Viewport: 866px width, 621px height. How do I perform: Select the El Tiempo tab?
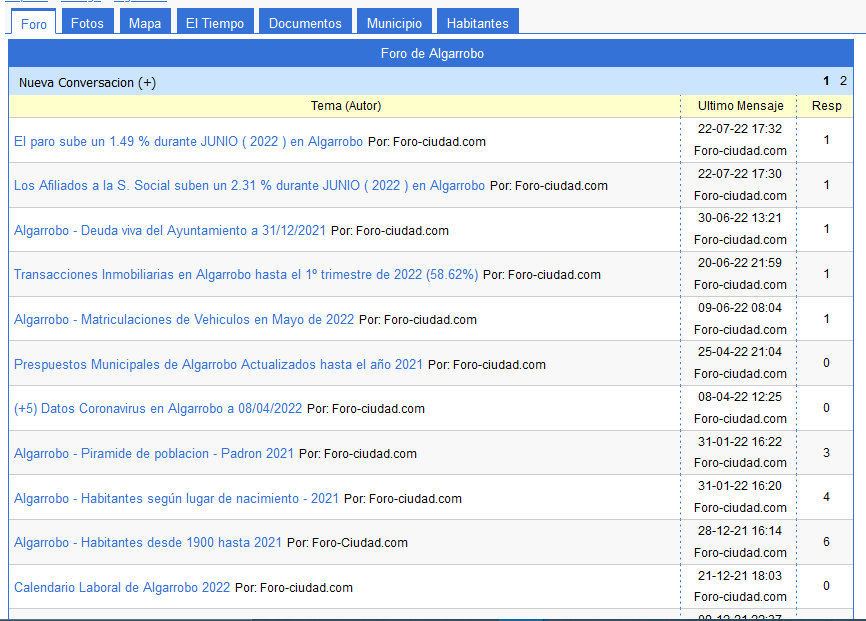(x=215, y=23)
